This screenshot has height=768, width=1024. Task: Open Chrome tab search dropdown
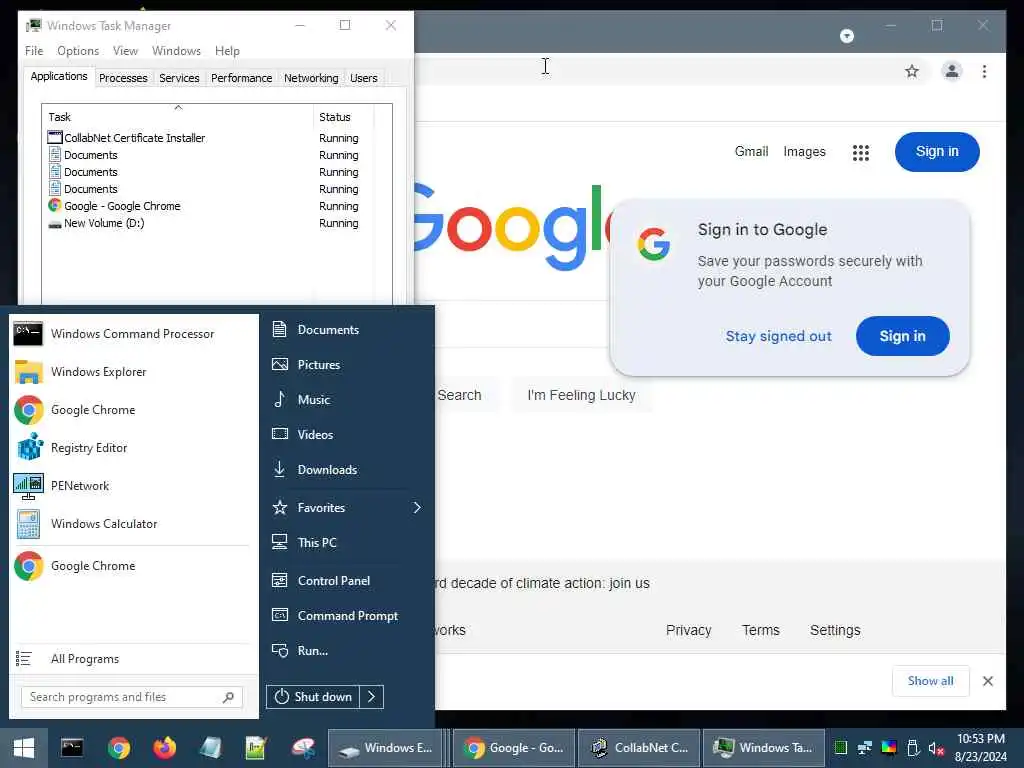pos(846,36)
